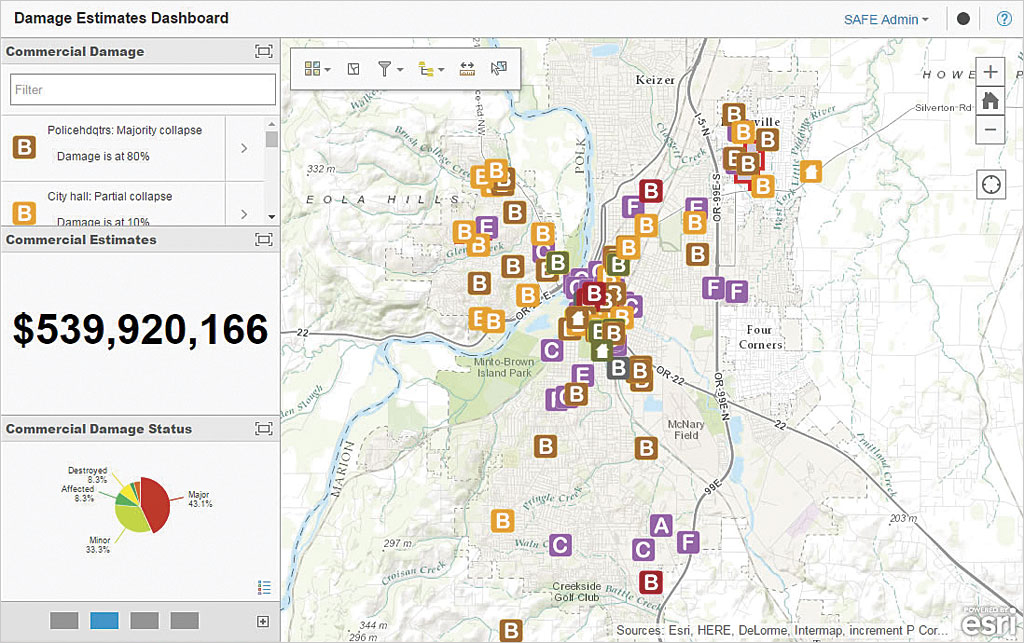Screen dimensions: 1024x643
Task: Return map to home extent
Action: (990, 100)
